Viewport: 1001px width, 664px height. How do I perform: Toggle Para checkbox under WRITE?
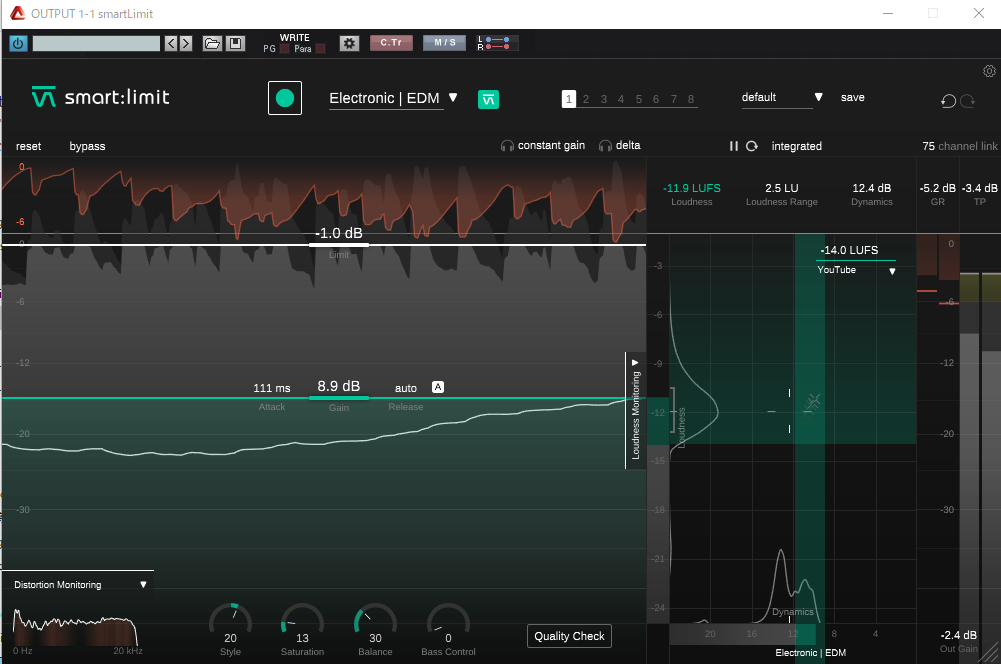[x=320, y=49]
